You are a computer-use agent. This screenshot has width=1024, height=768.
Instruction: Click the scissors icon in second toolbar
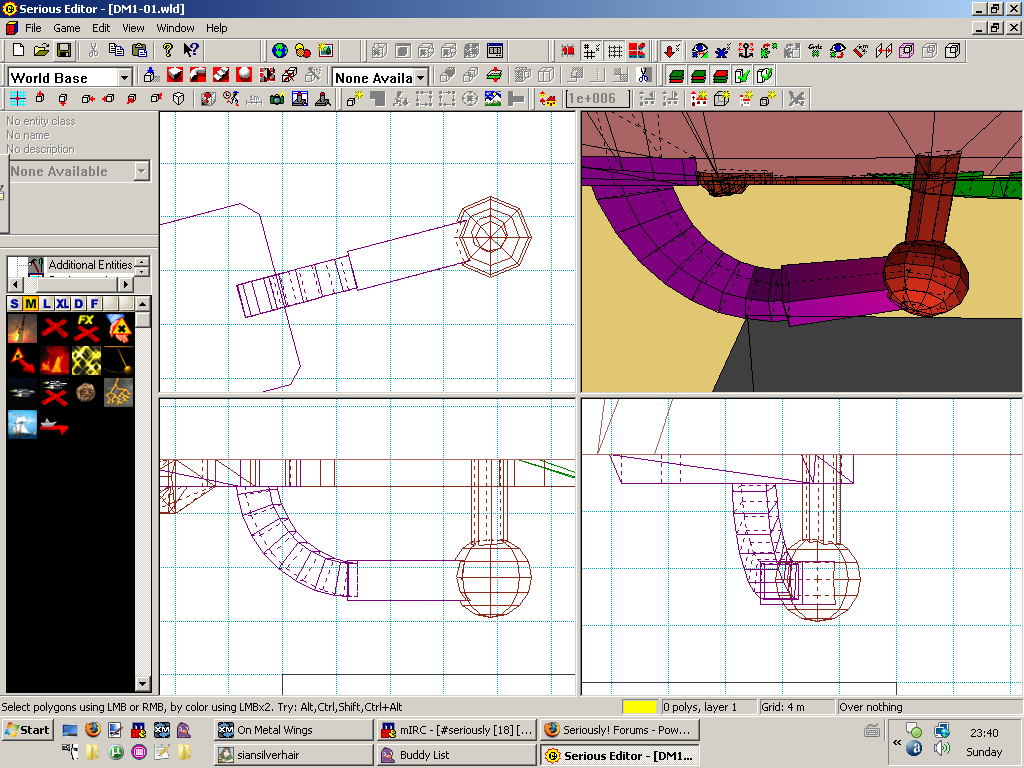644,75
